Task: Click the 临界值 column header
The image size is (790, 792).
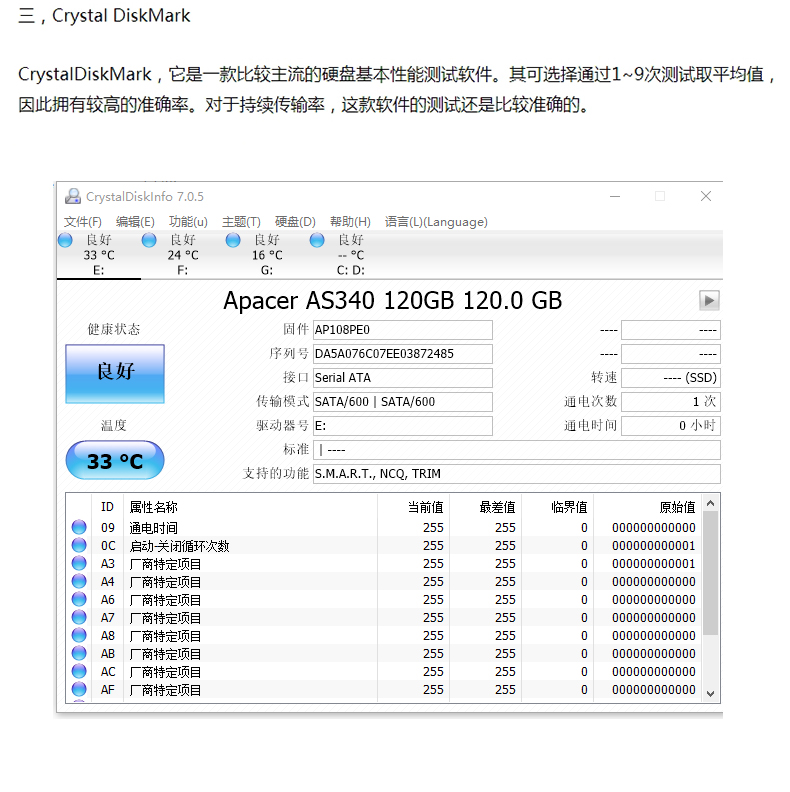Action: tap(558, 507)
